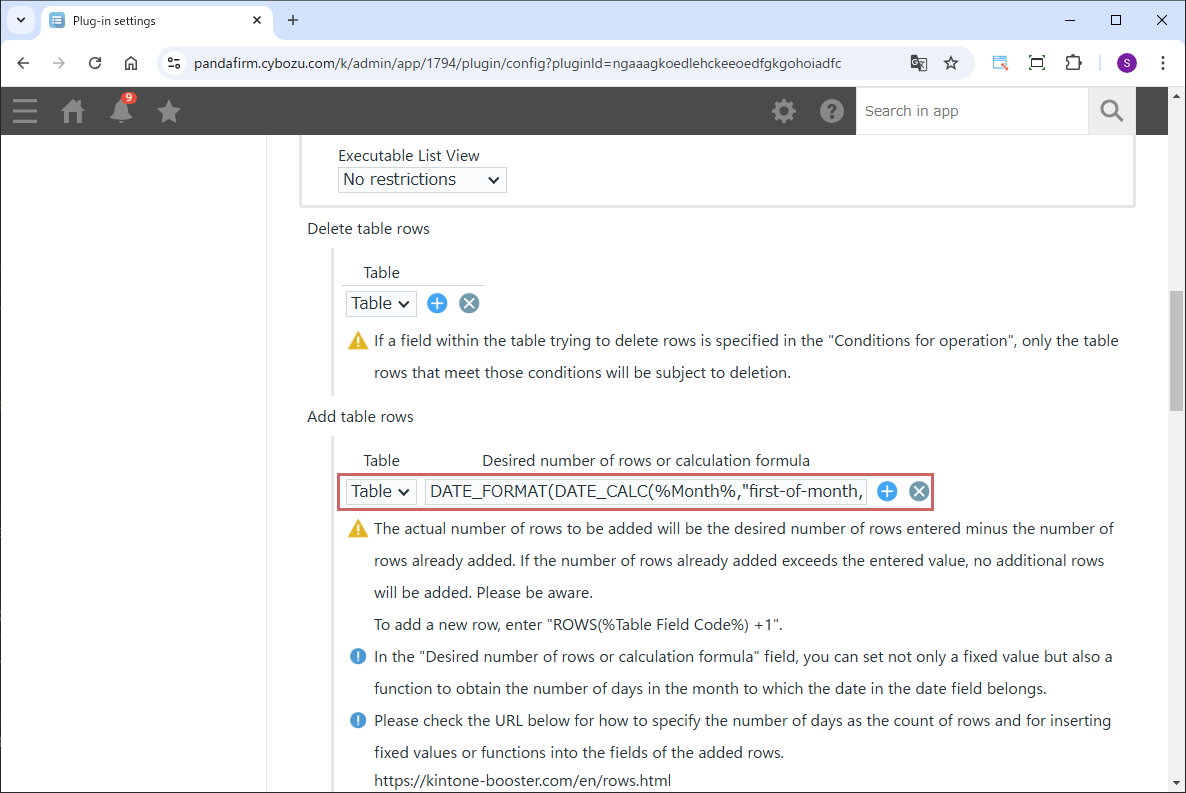Image resolution: width=1186 pixels, height=793 pixels.
Task: Focus the Search in app box
Action: pyautogui.click(x=971, y=111)
